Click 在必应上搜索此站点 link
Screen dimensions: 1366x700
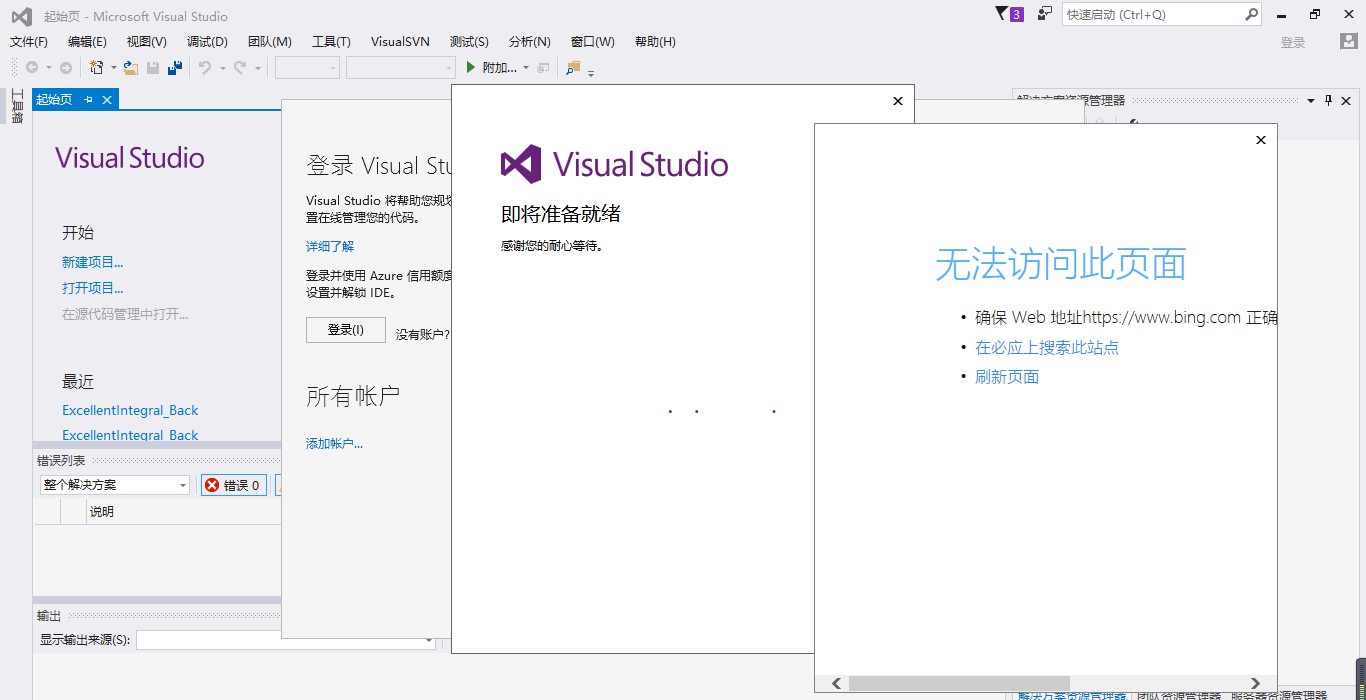[1047, 347]
